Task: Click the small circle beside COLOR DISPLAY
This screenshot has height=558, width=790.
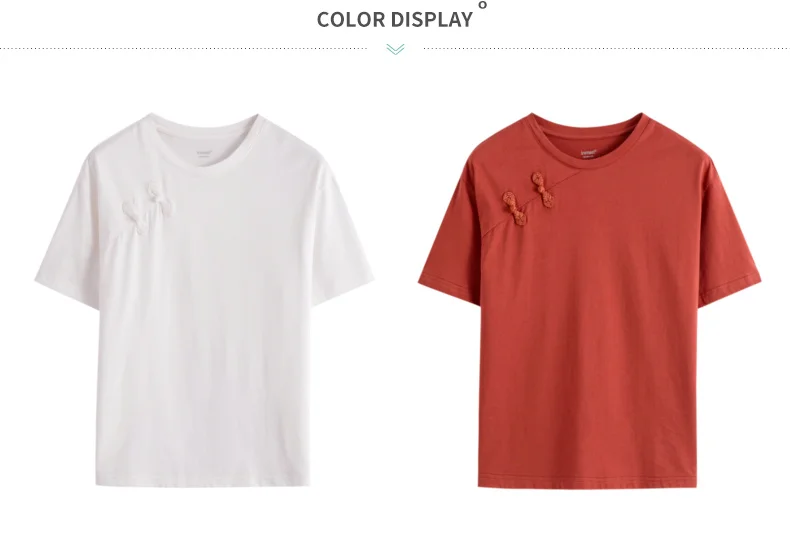Action: click(x=483, y=5)
